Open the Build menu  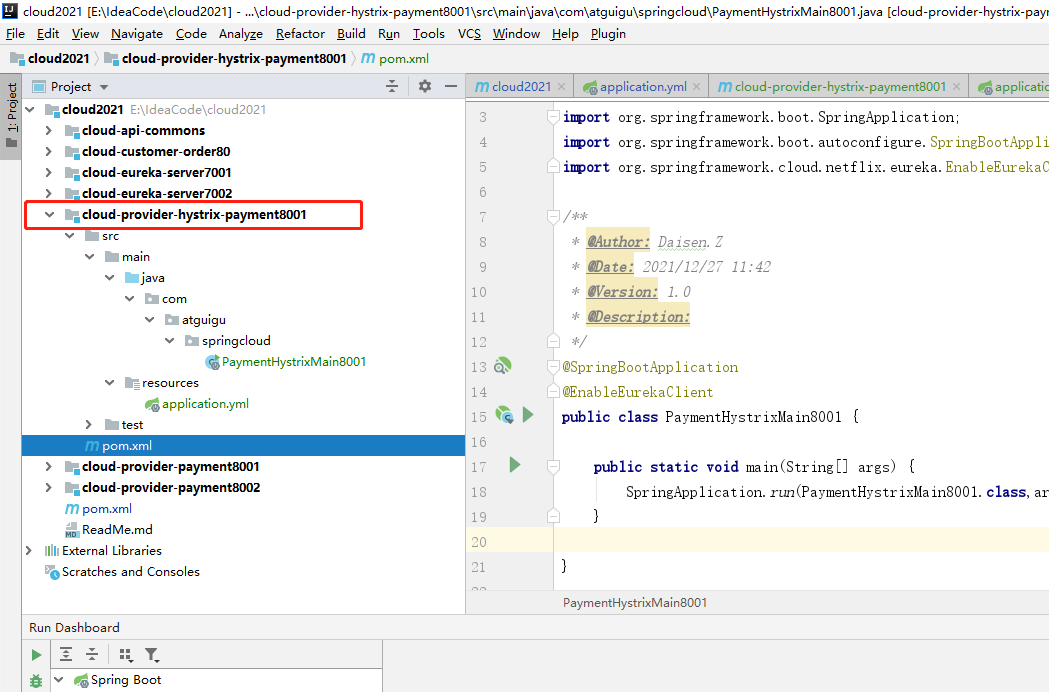351,33
